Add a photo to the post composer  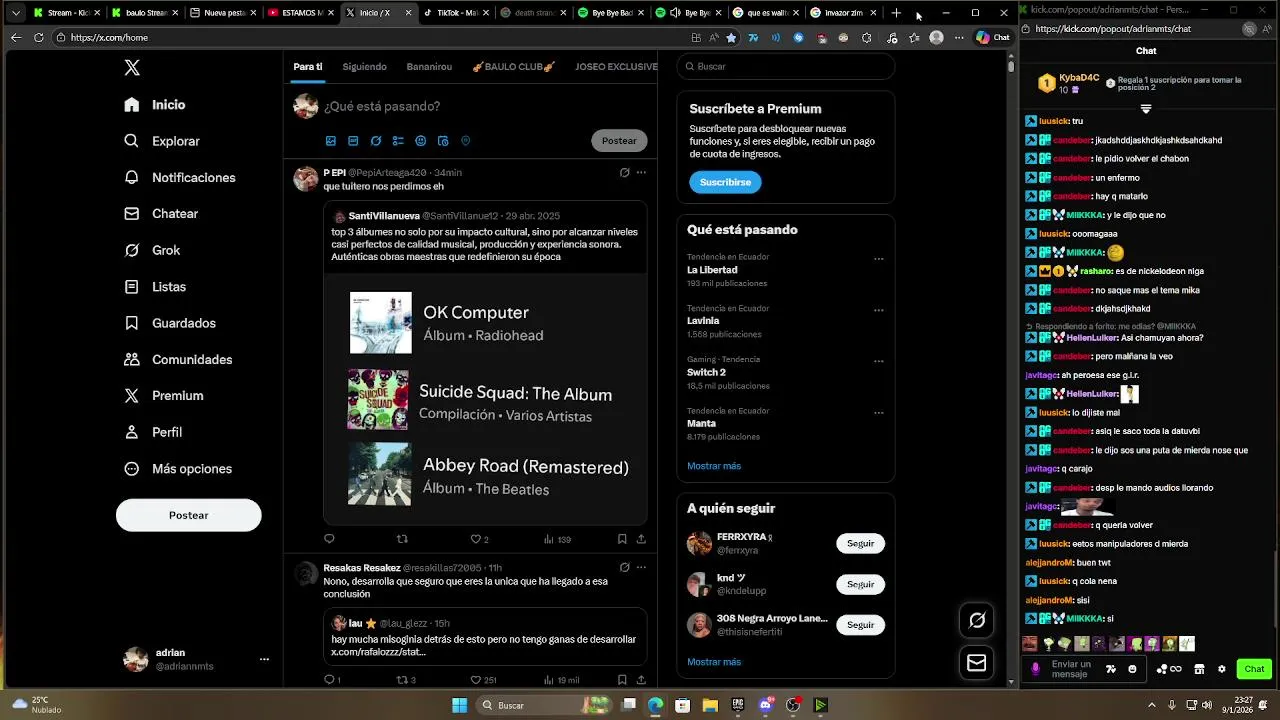(x=331, y=141)
